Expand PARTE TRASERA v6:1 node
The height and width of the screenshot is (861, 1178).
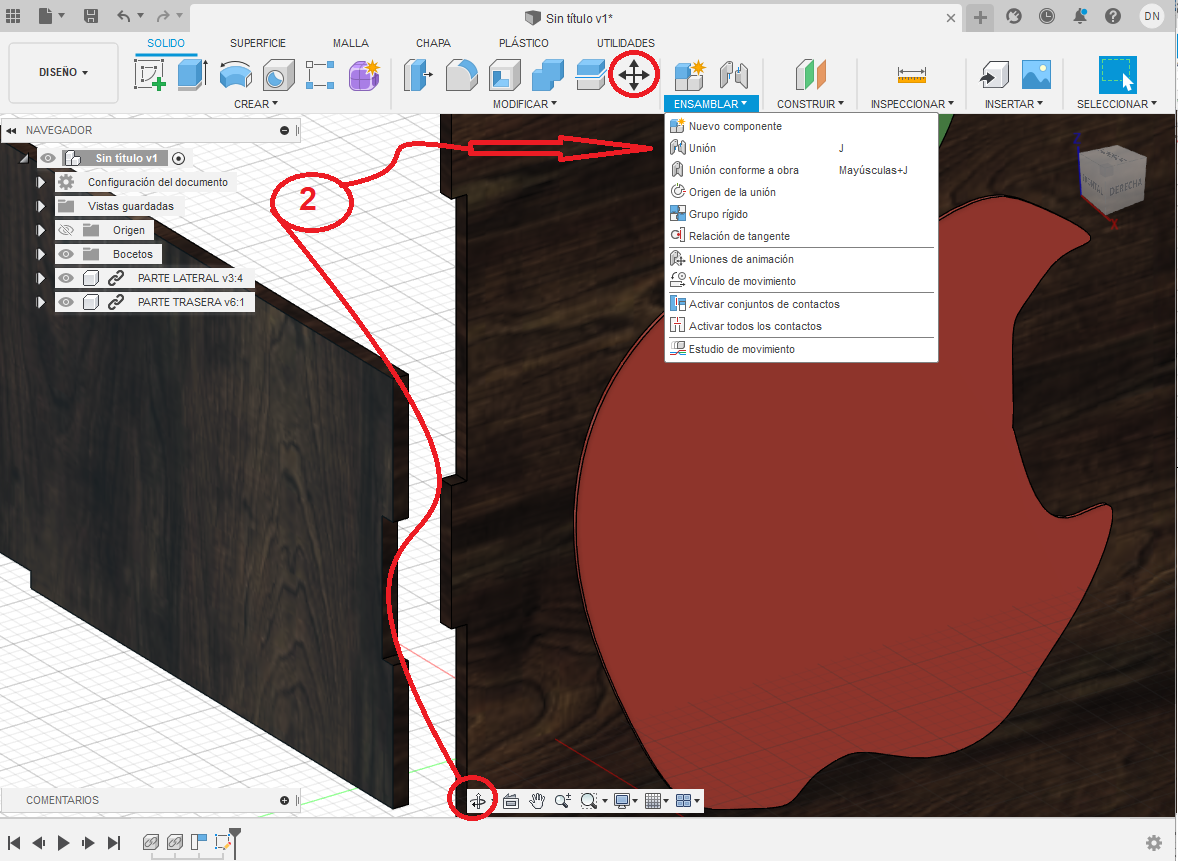pyautogui.click(x=41, y=302)
